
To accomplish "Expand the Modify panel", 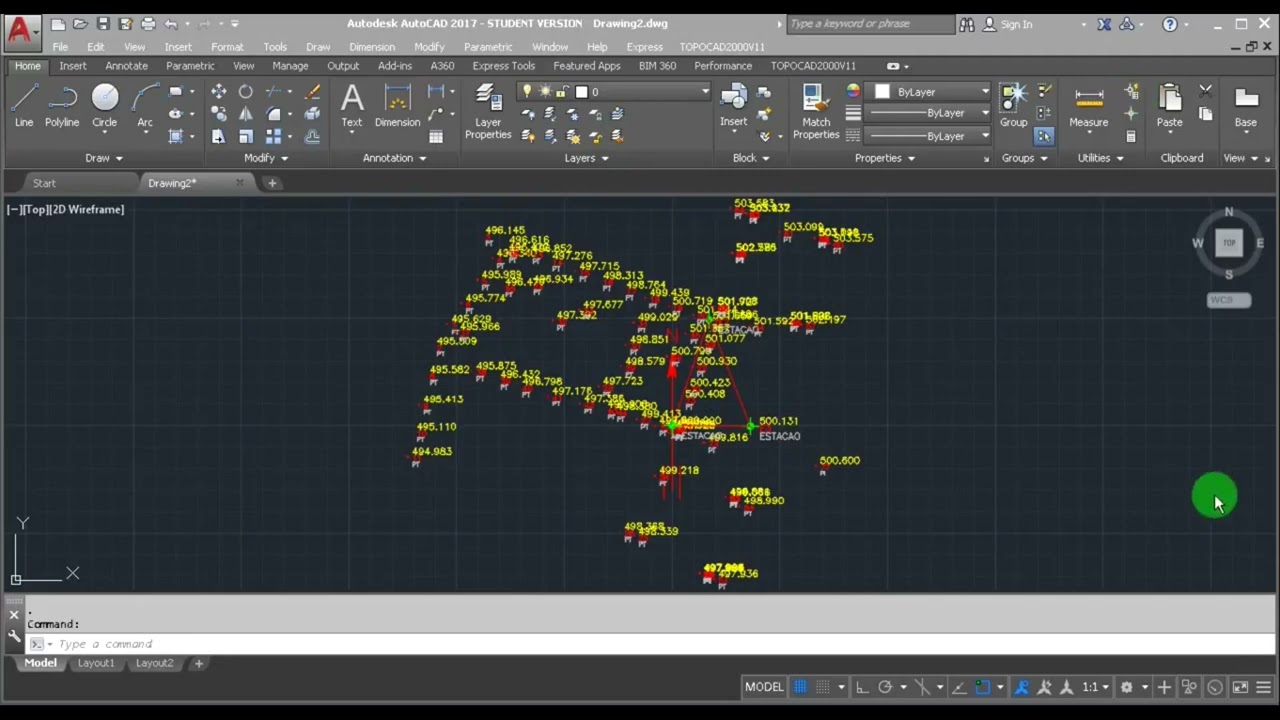I will point(266,158).
